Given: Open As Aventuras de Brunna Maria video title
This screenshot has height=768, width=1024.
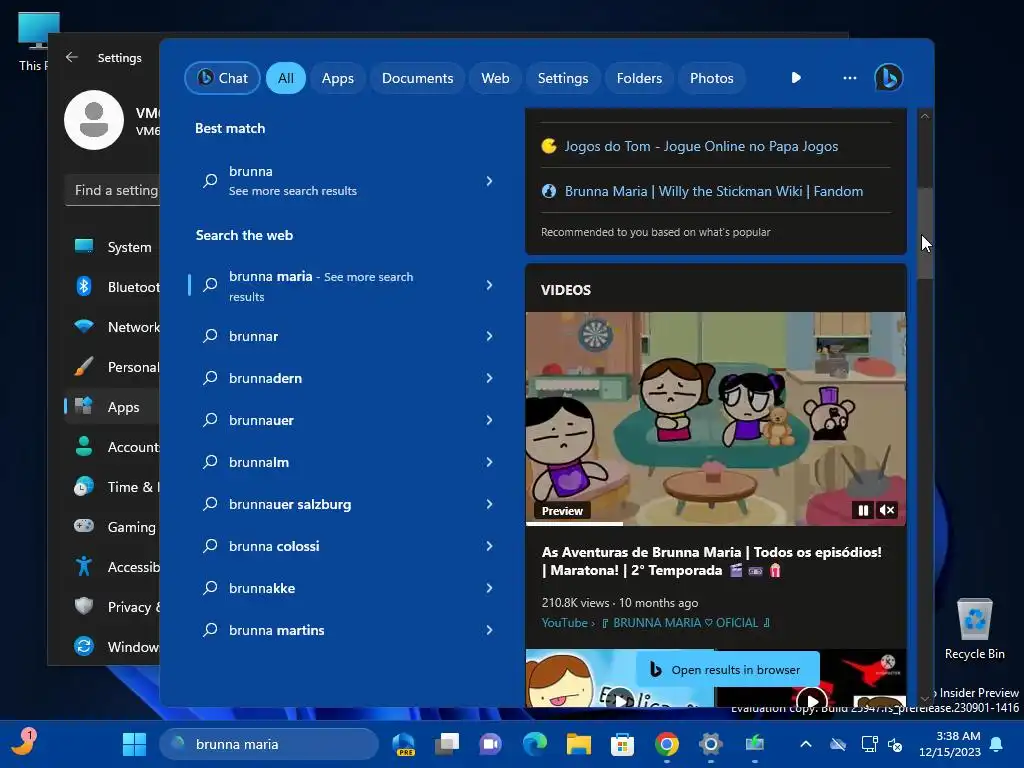Looking at the screenshot, I should pos(711,561).
